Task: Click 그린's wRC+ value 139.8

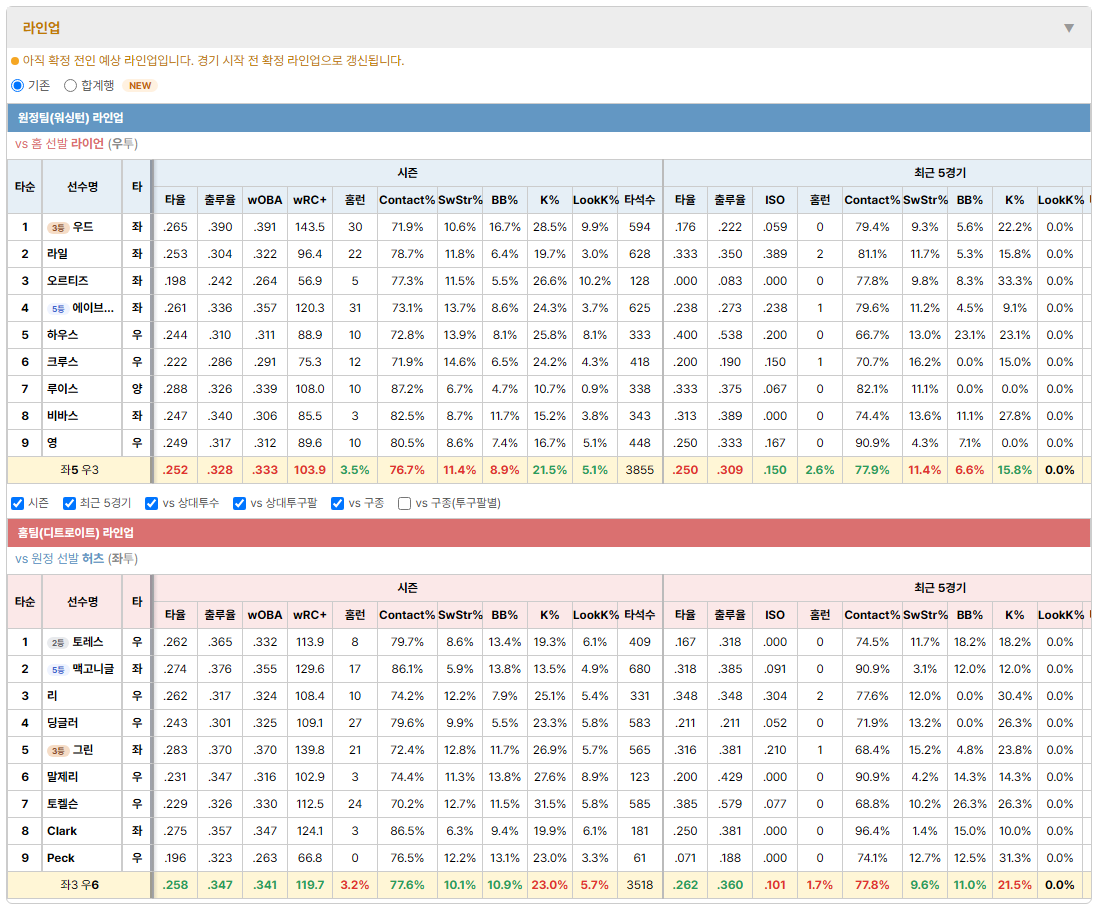Action: click(310, 750)
